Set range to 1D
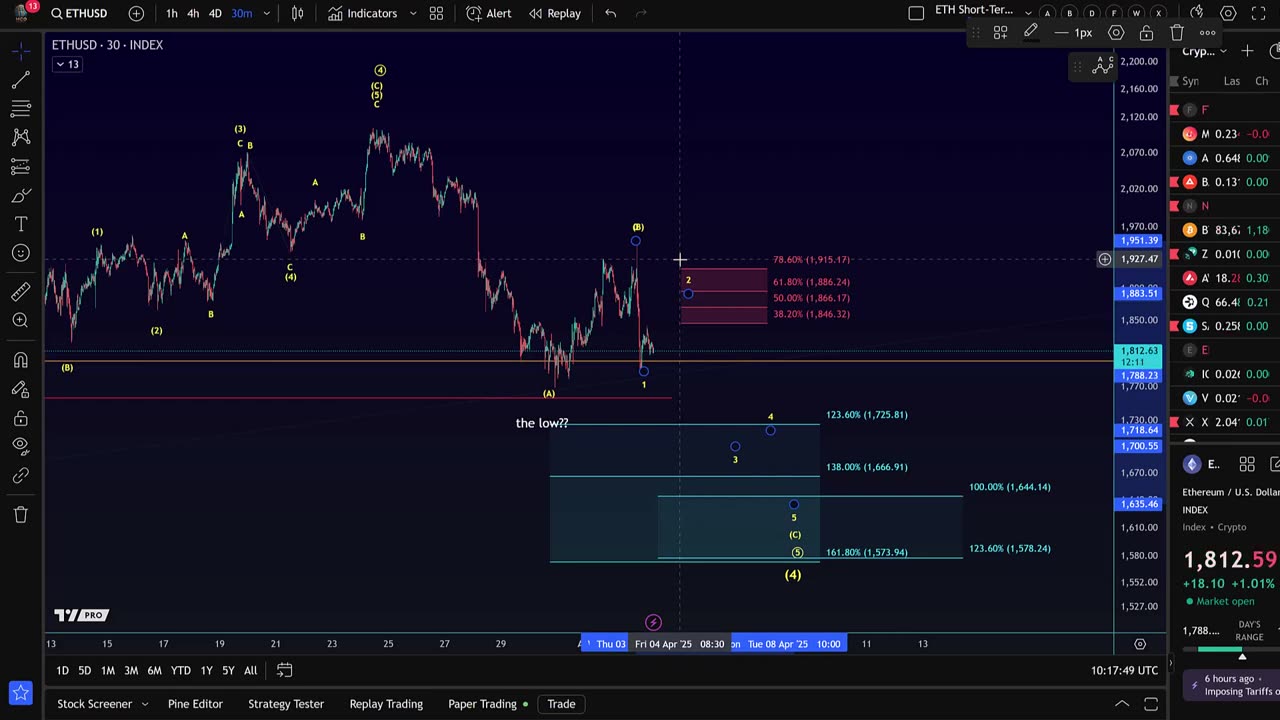The height and width of the screenshot is (720, 1280). [62, 670]
